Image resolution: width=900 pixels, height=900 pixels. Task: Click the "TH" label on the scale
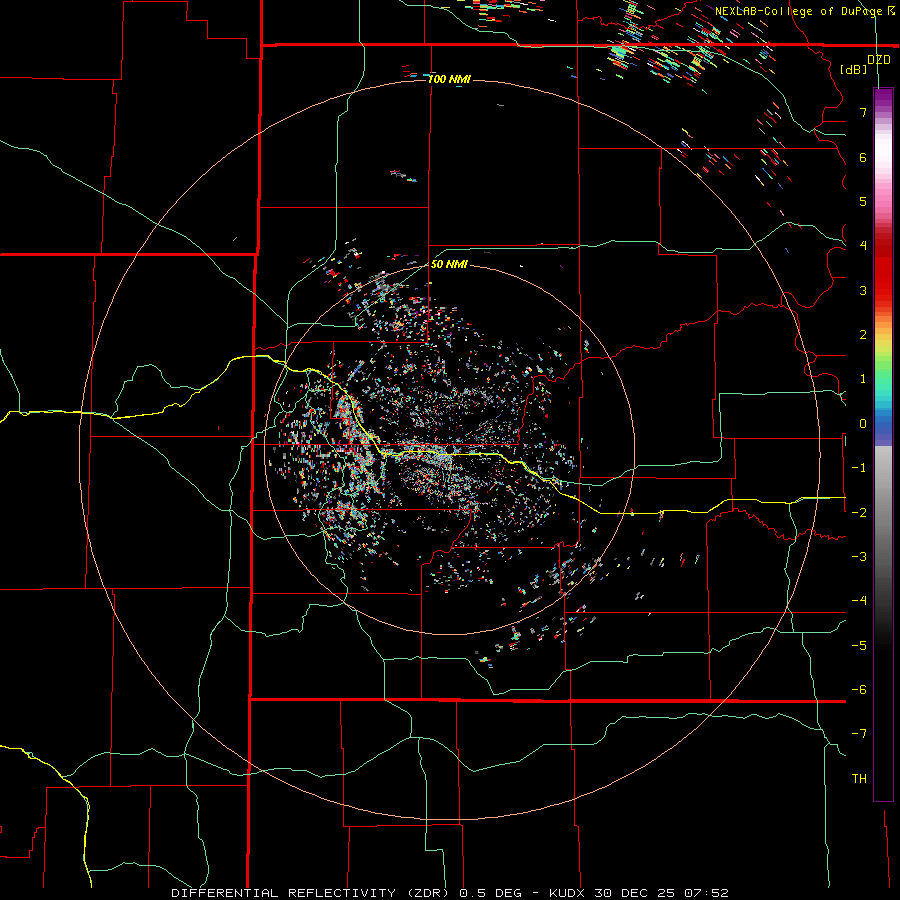click(x=859, y=778)
